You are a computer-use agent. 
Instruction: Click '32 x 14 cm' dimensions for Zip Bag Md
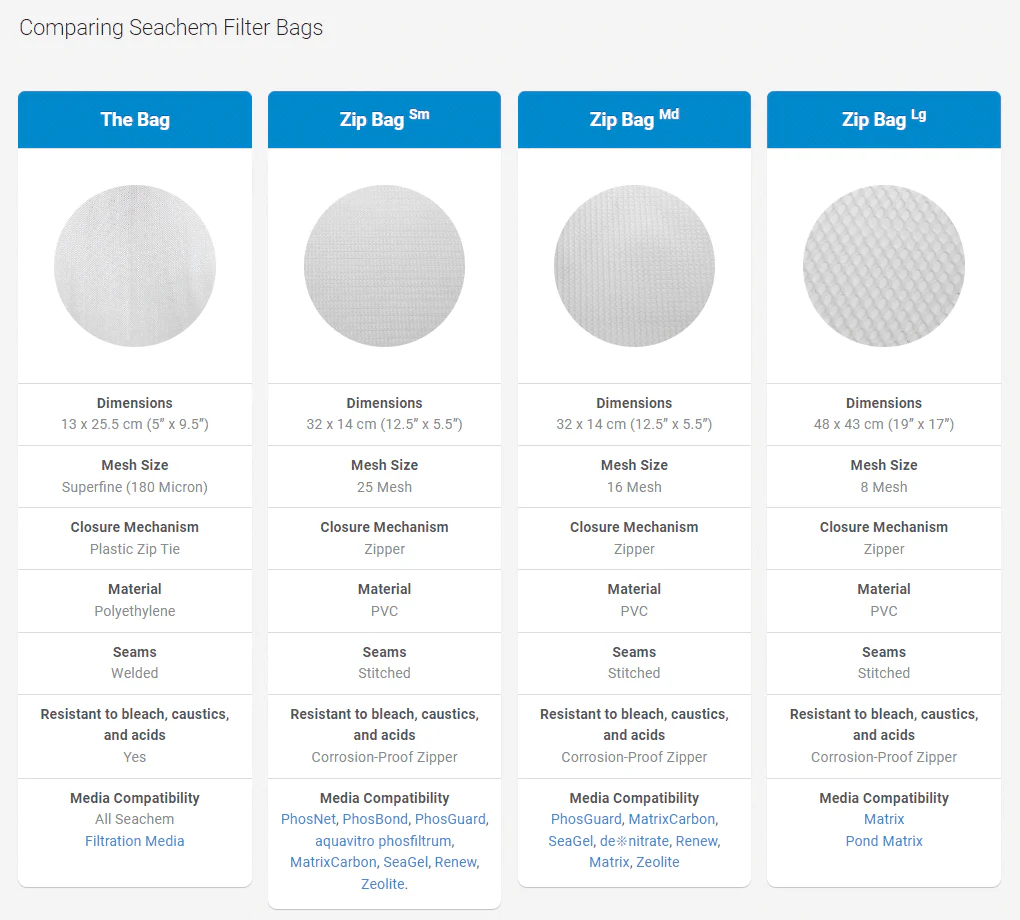coord(634,424)
